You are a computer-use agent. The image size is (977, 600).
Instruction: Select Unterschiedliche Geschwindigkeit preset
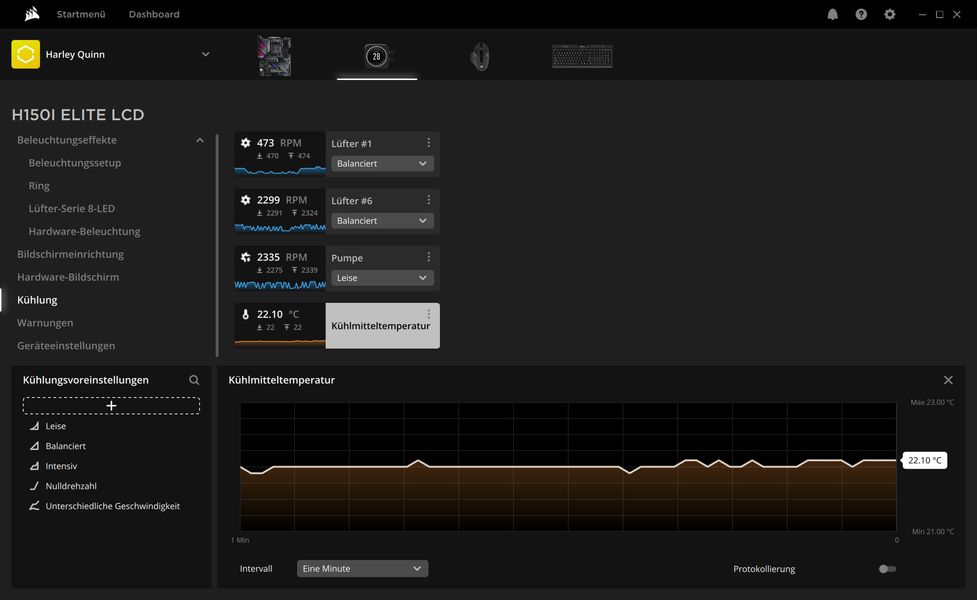click(x=111, y=506)
